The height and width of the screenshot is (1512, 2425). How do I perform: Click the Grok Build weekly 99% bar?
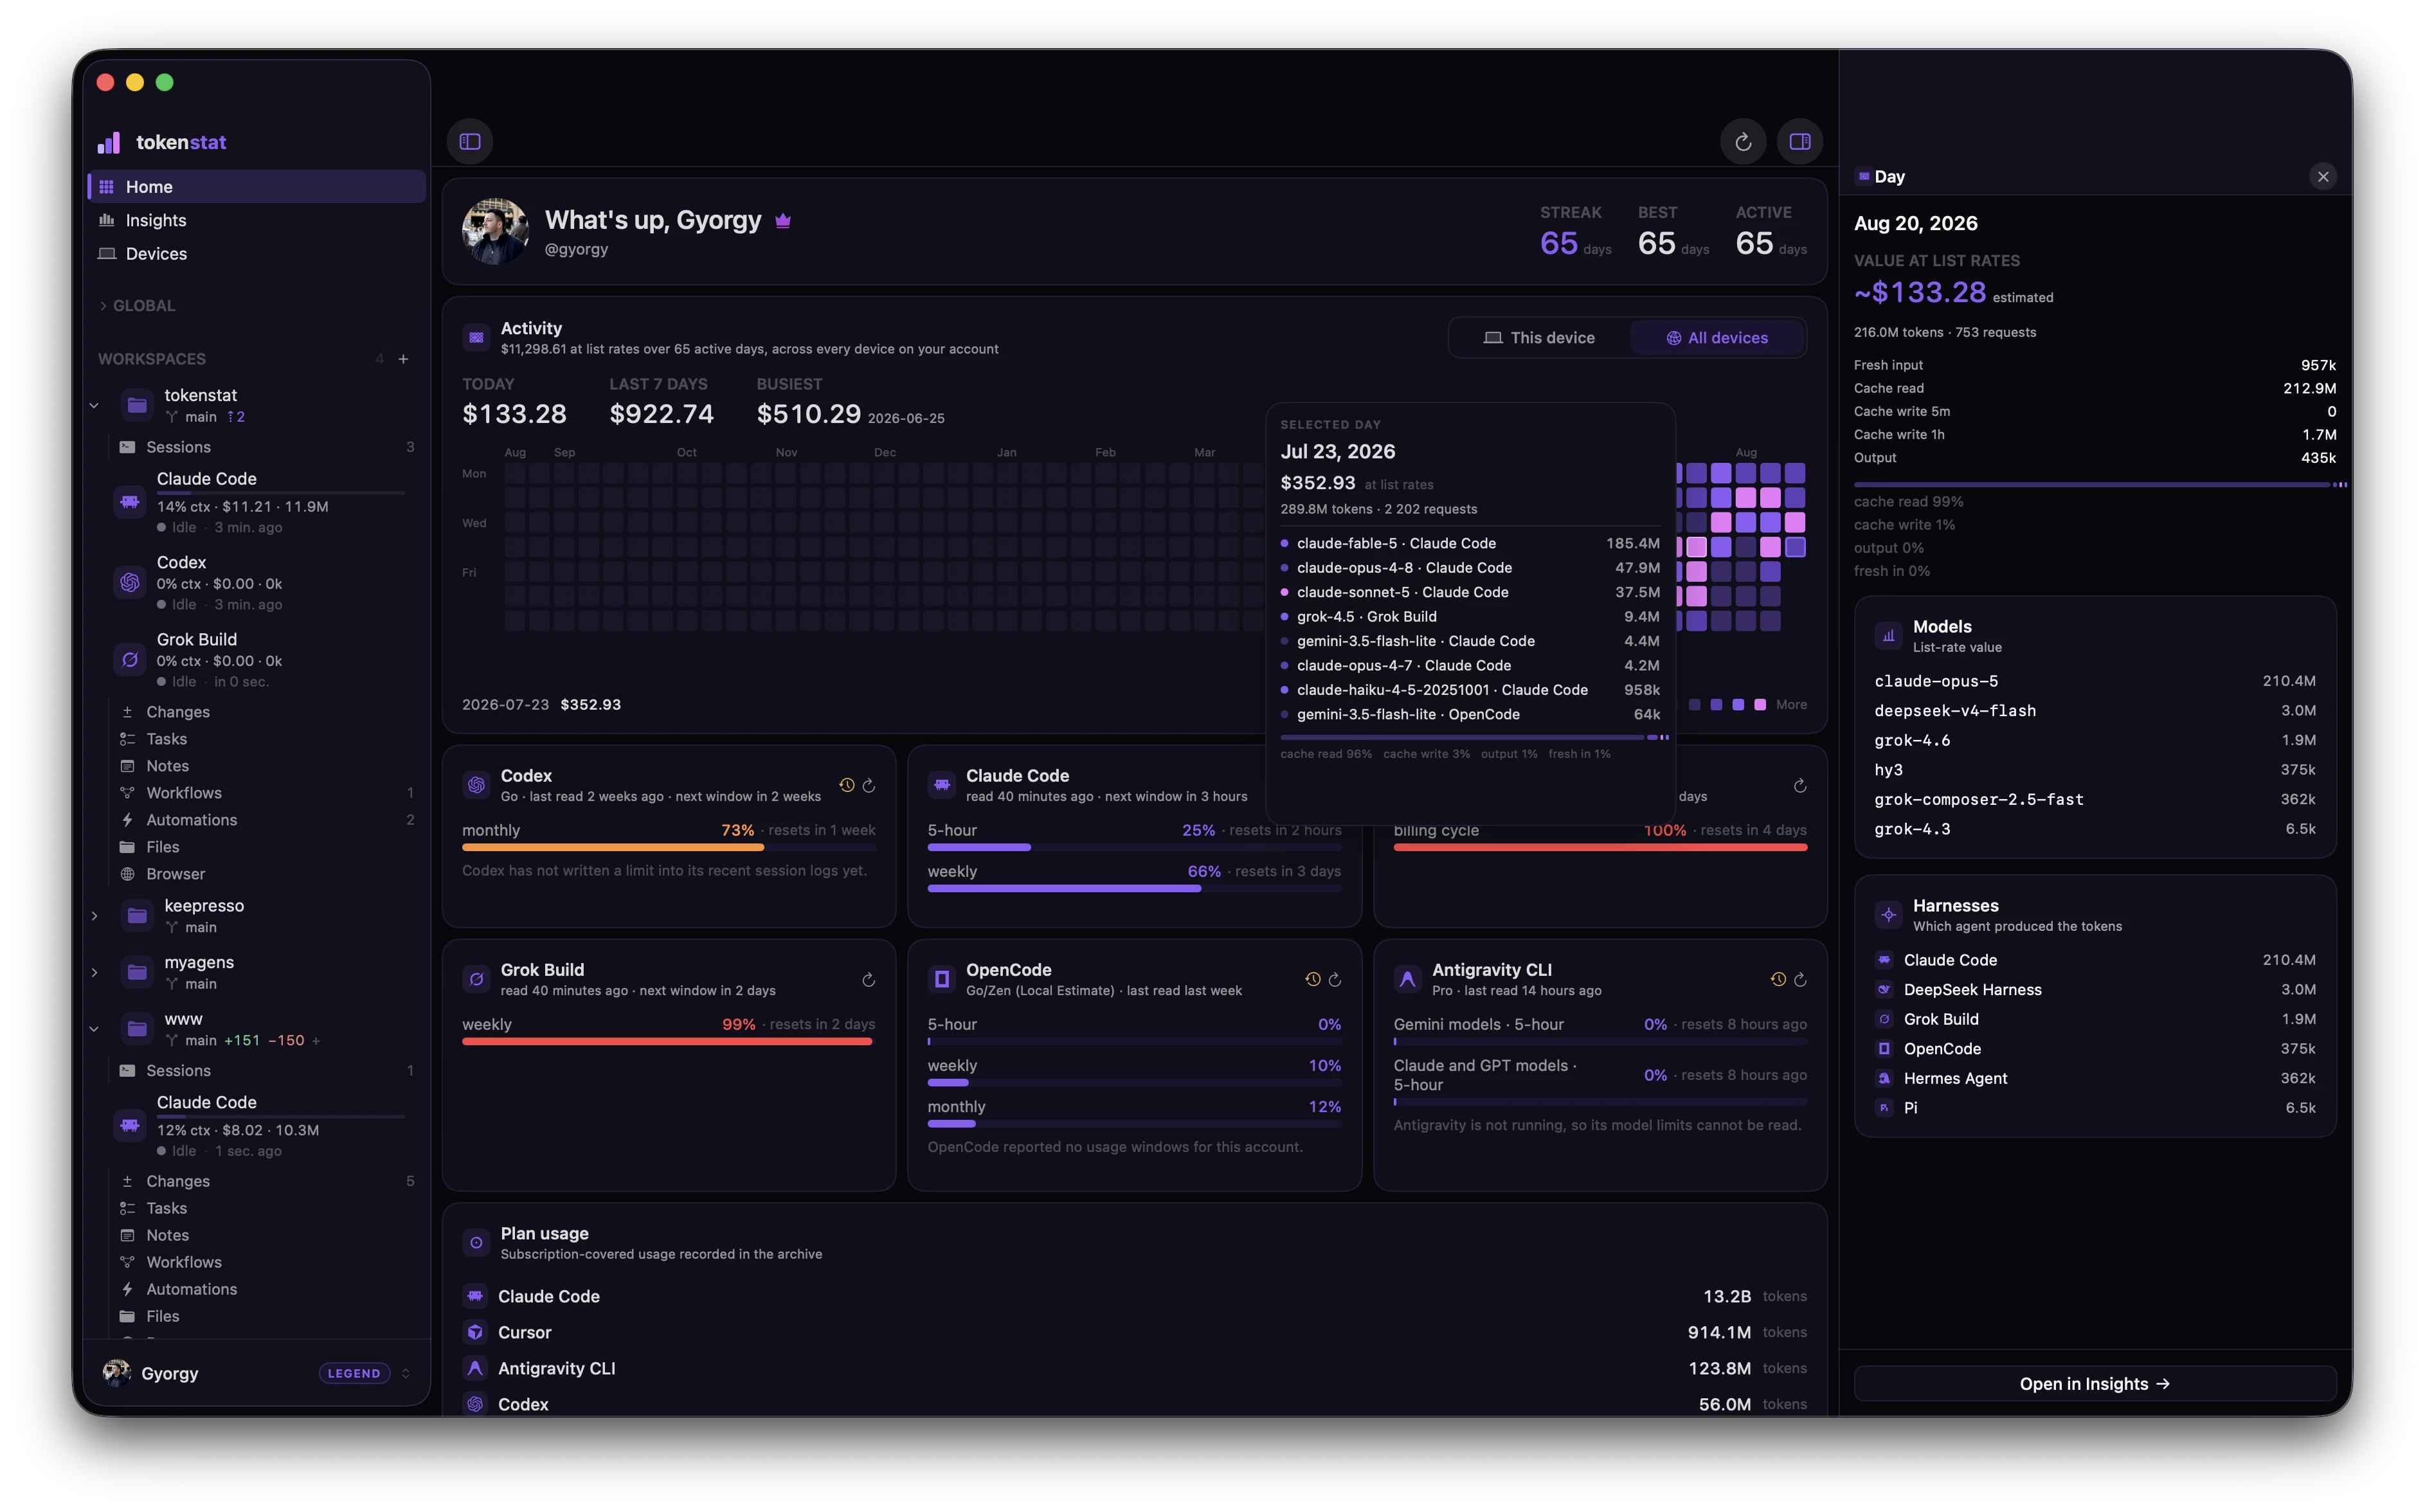(669, 1042)
